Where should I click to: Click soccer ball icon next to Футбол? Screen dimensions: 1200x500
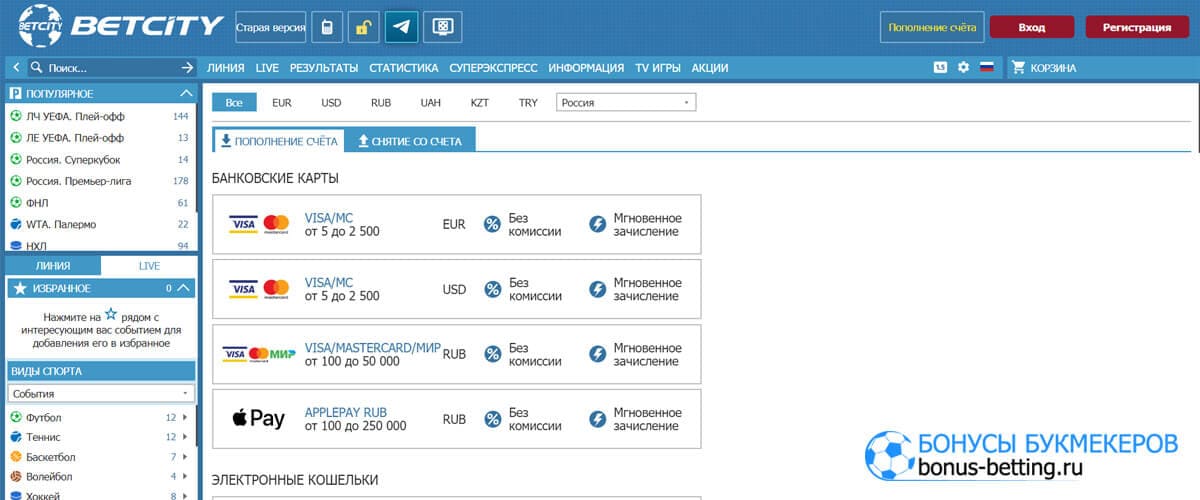[16, 417]
